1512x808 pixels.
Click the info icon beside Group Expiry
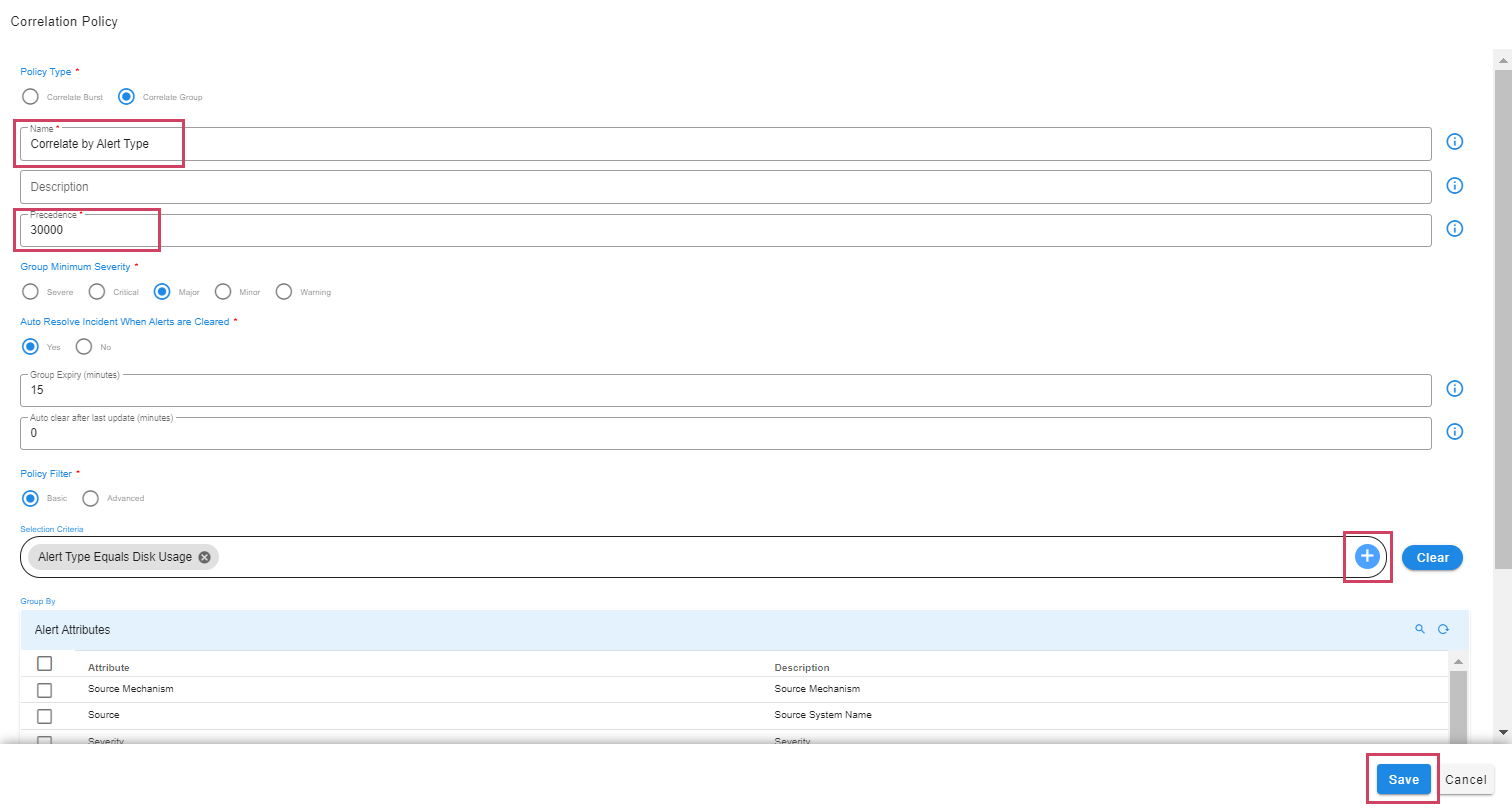[x=1455, y=389]
